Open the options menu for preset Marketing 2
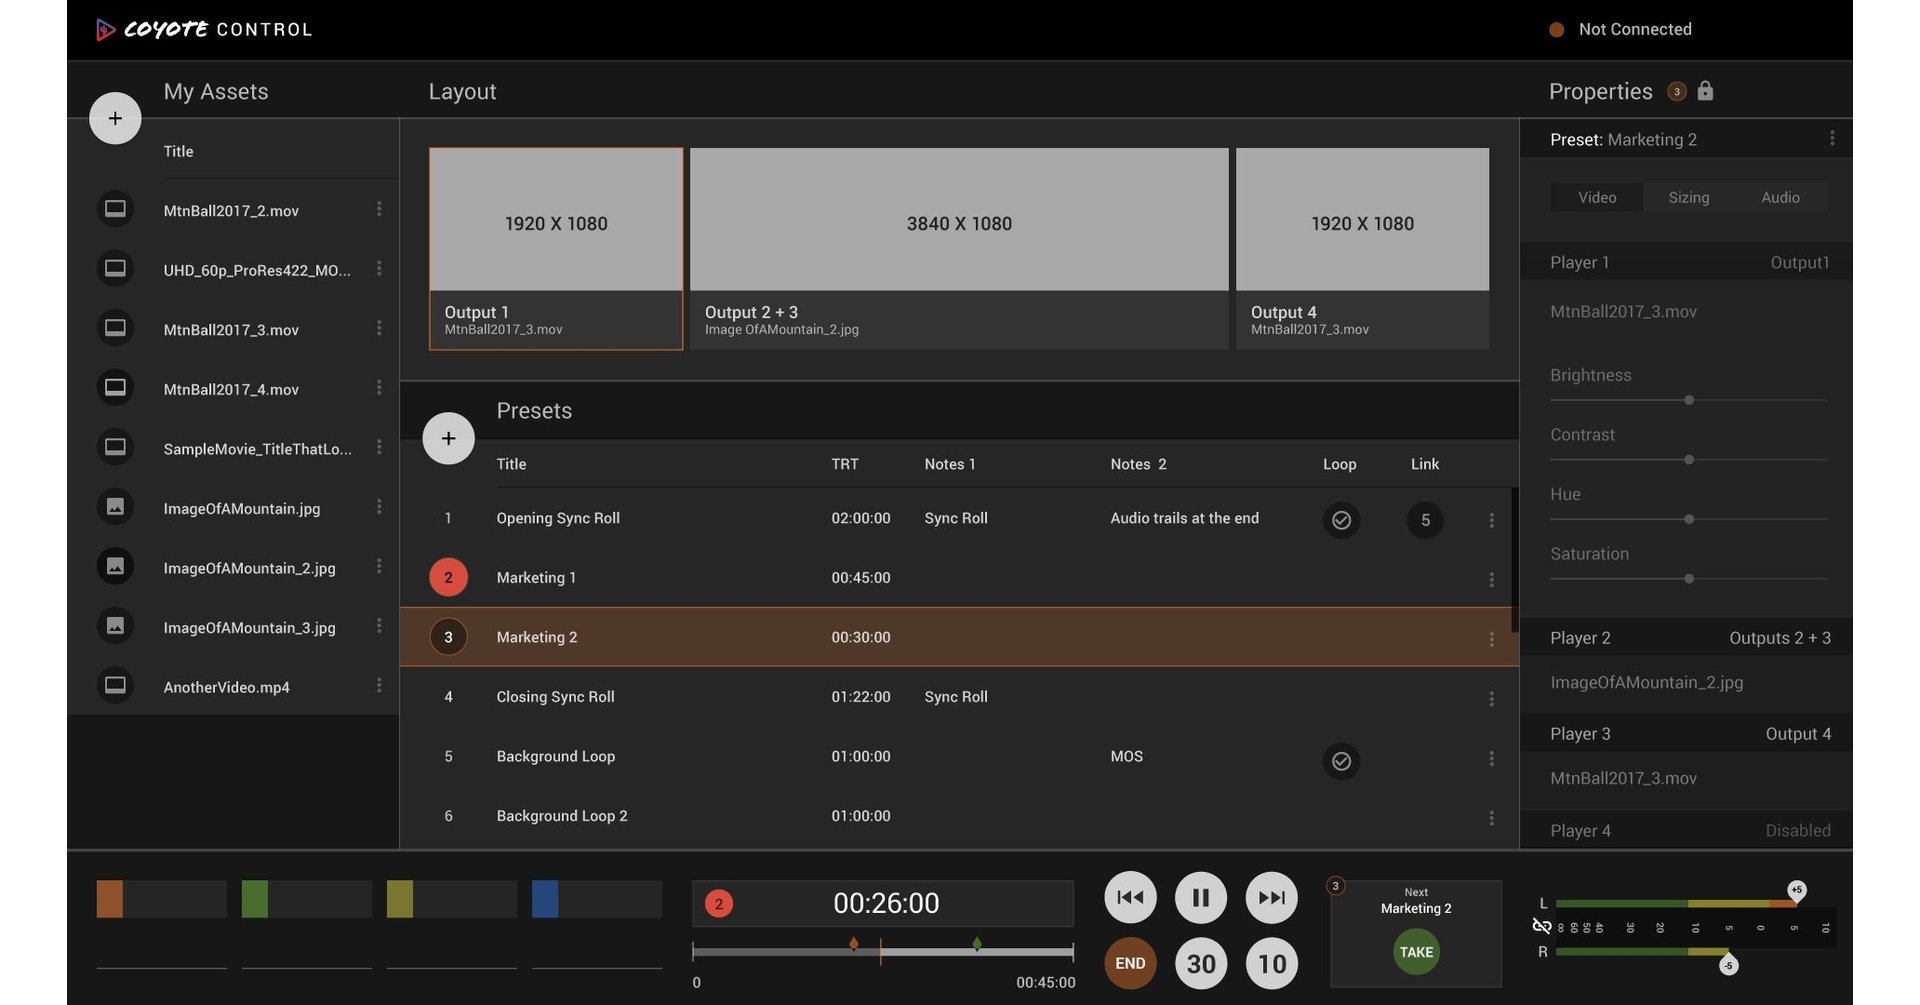1920x1005 pixels. pyautogui.click(x=1491, y=637)
